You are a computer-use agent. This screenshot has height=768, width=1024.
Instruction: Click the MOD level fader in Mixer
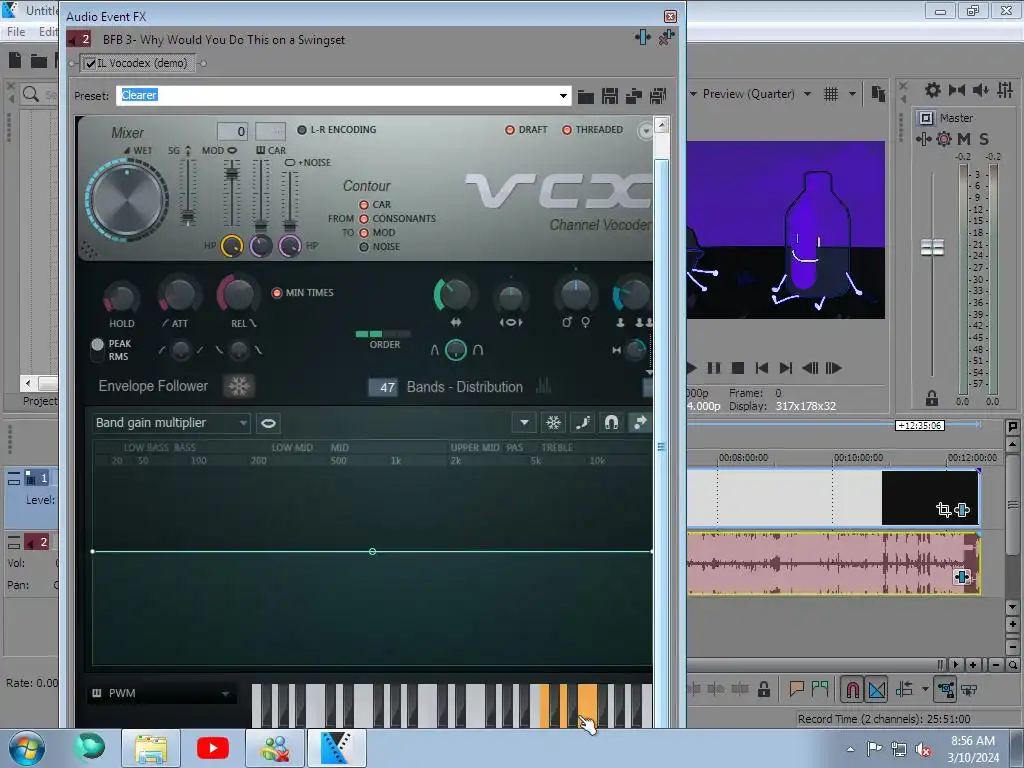point(232,174)
